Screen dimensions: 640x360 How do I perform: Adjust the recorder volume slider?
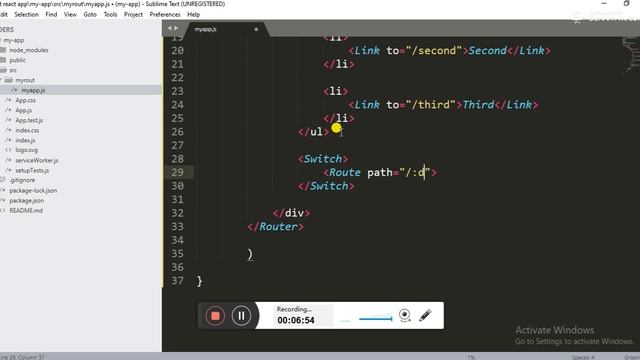coord(375,318)
